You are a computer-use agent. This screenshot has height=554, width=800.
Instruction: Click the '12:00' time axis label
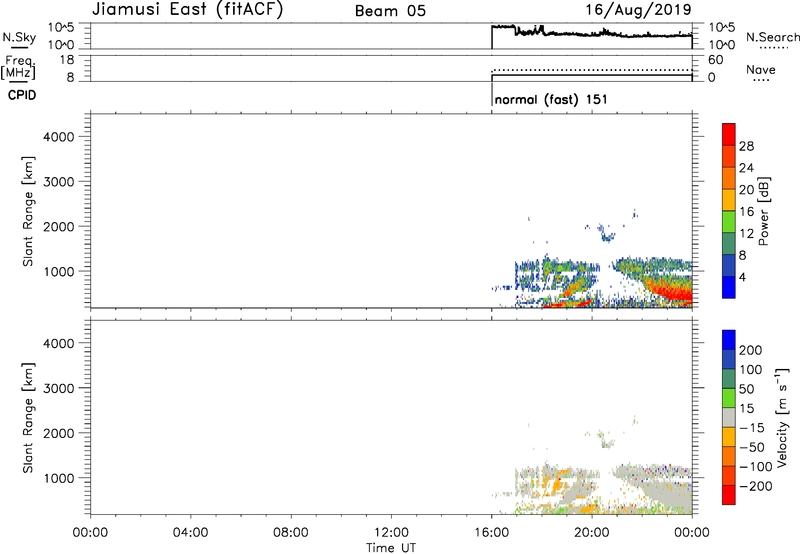point(391,533)
